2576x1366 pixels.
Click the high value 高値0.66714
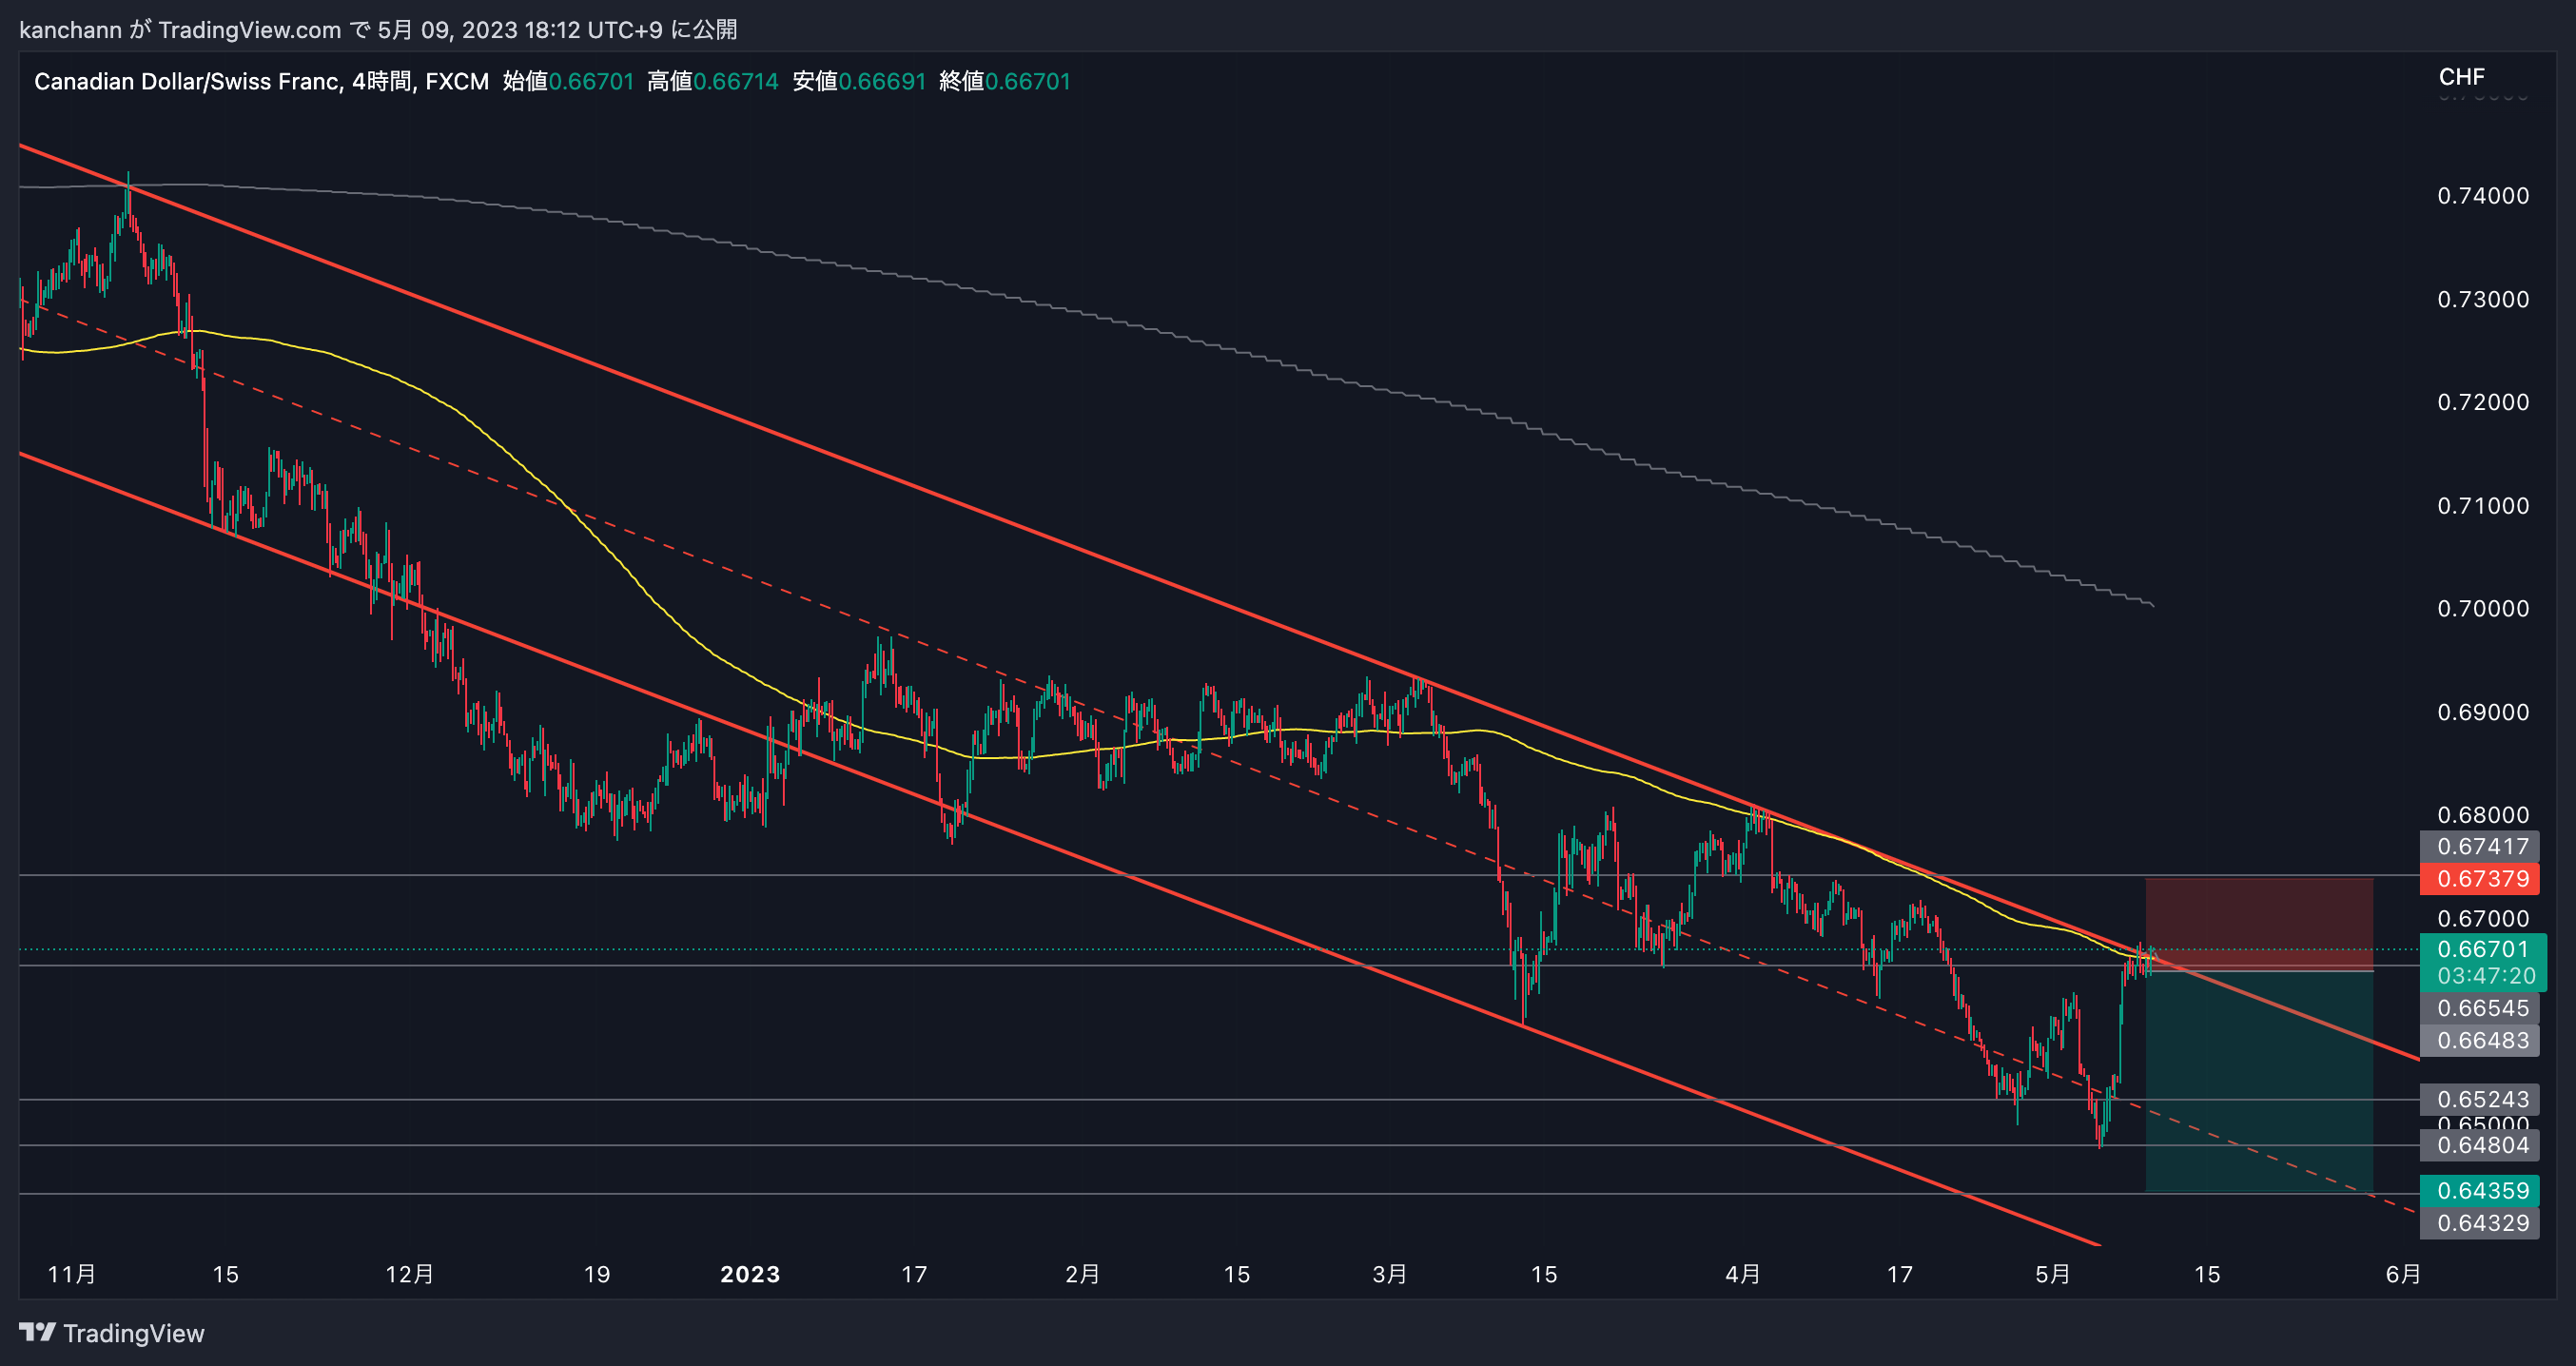pyautogui.click(x=713, y=81)
